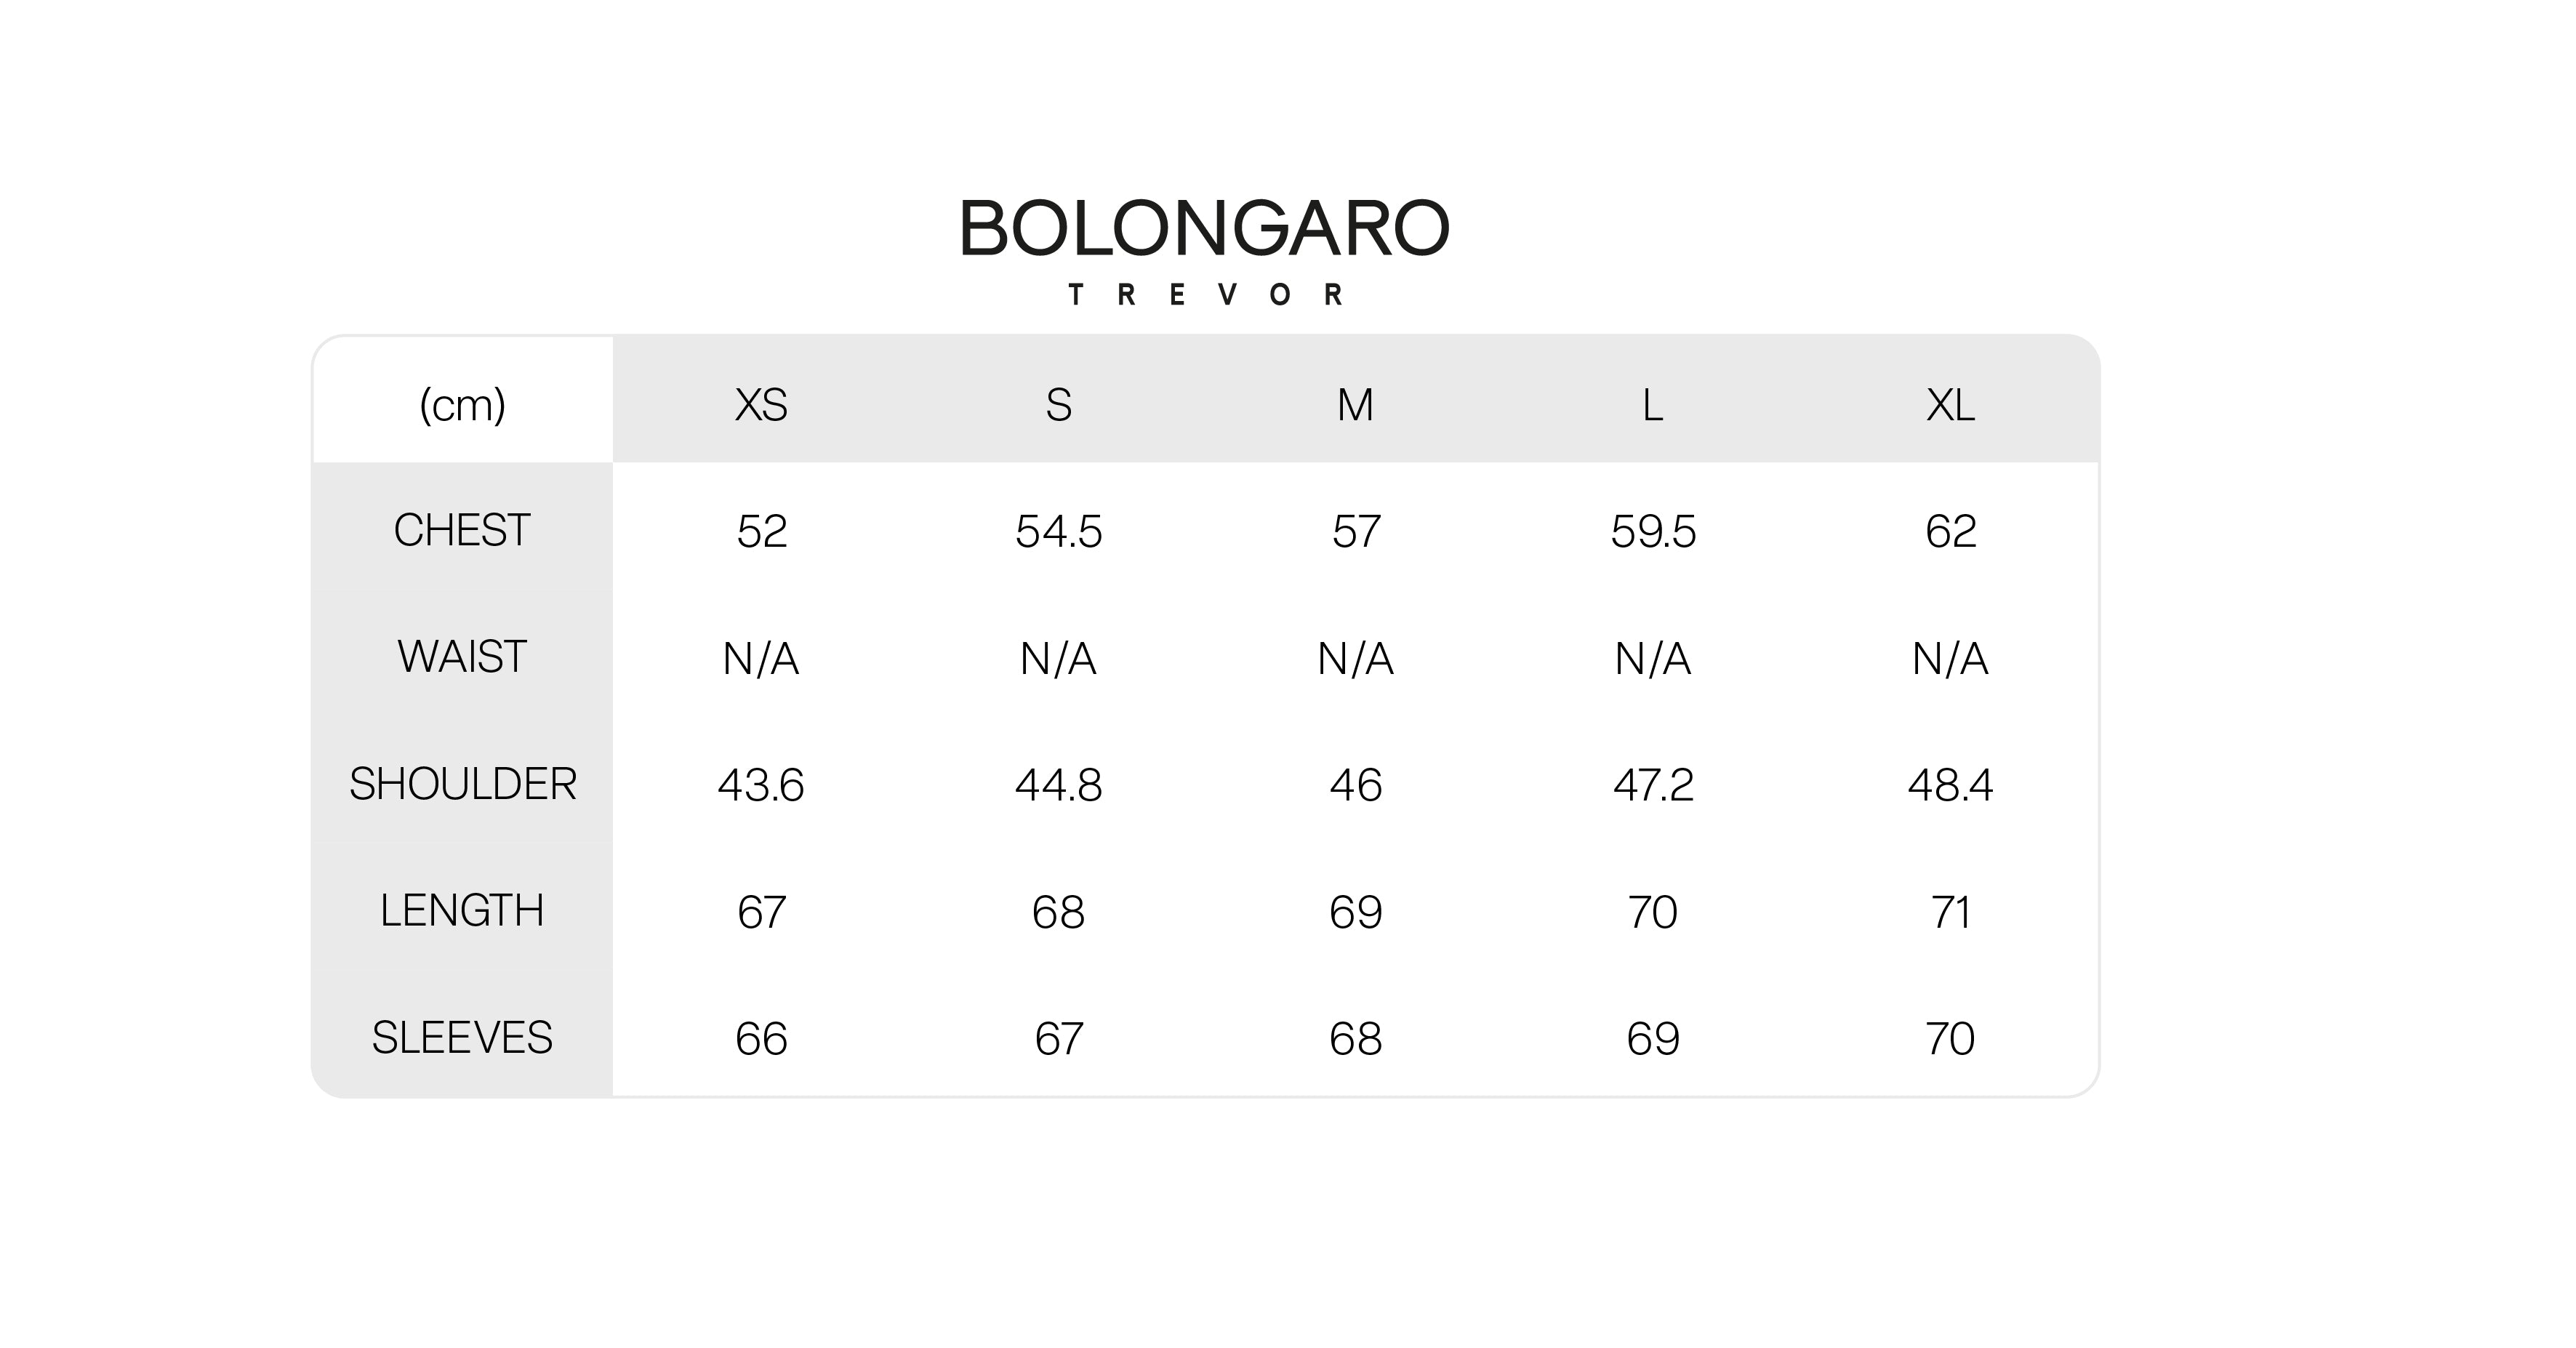Select the N/A waist cell under M

point(1355,658)
